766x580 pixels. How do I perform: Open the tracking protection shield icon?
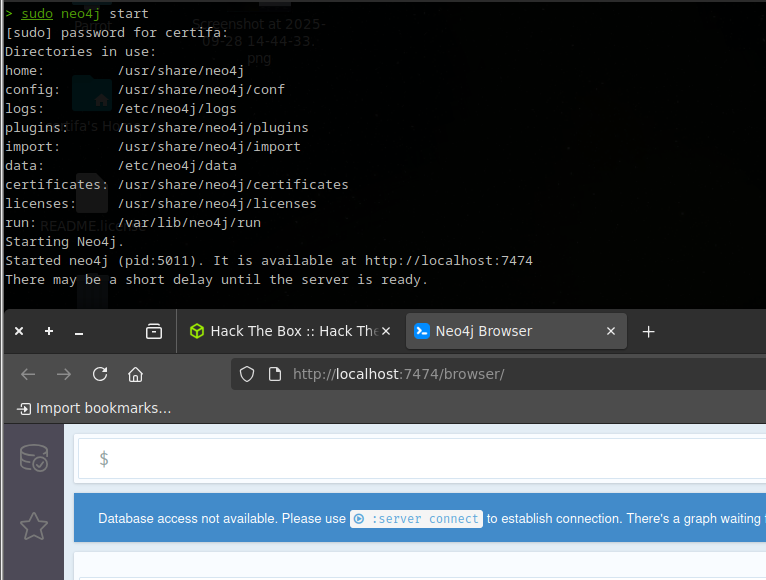click(247, 374)
